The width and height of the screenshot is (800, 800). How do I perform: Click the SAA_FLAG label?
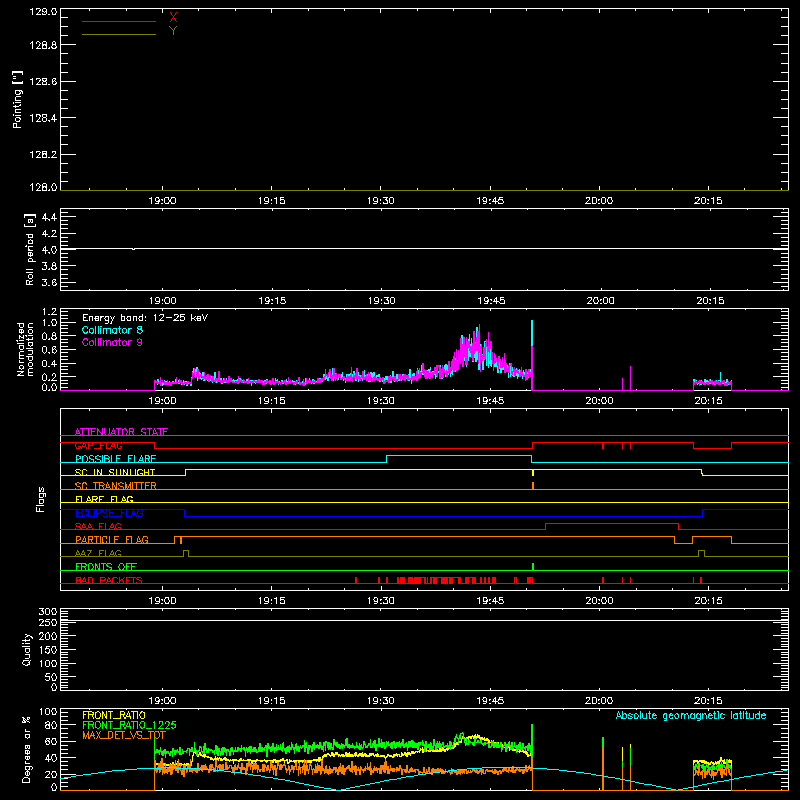click(98, 526)
